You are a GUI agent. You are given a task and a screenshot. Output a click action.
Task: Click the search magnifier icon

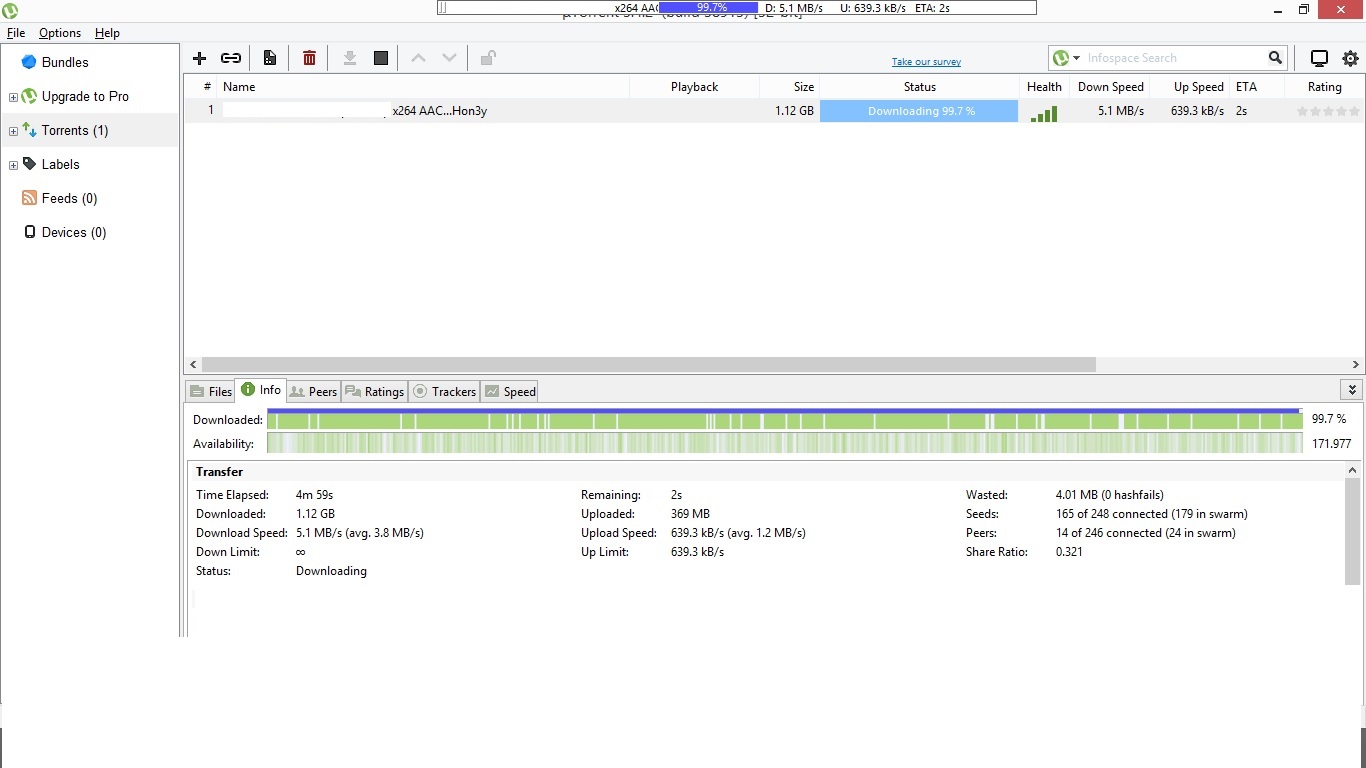point(1275,58)
